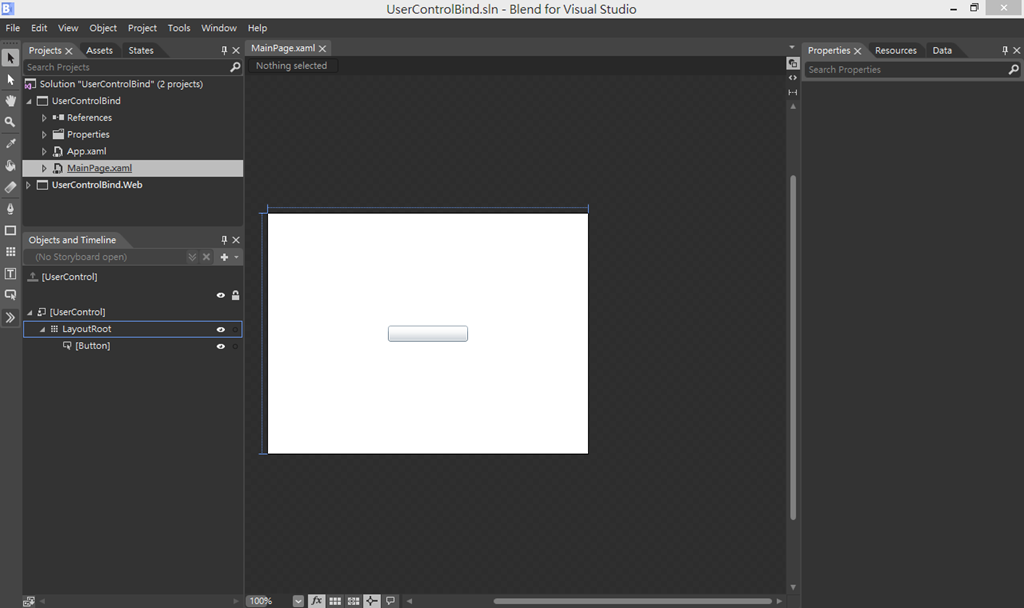Image resolution: width=1024 pixels, height=608 pixels.
Task: Lock the LayoutRoot element
Action: point(235,329)
